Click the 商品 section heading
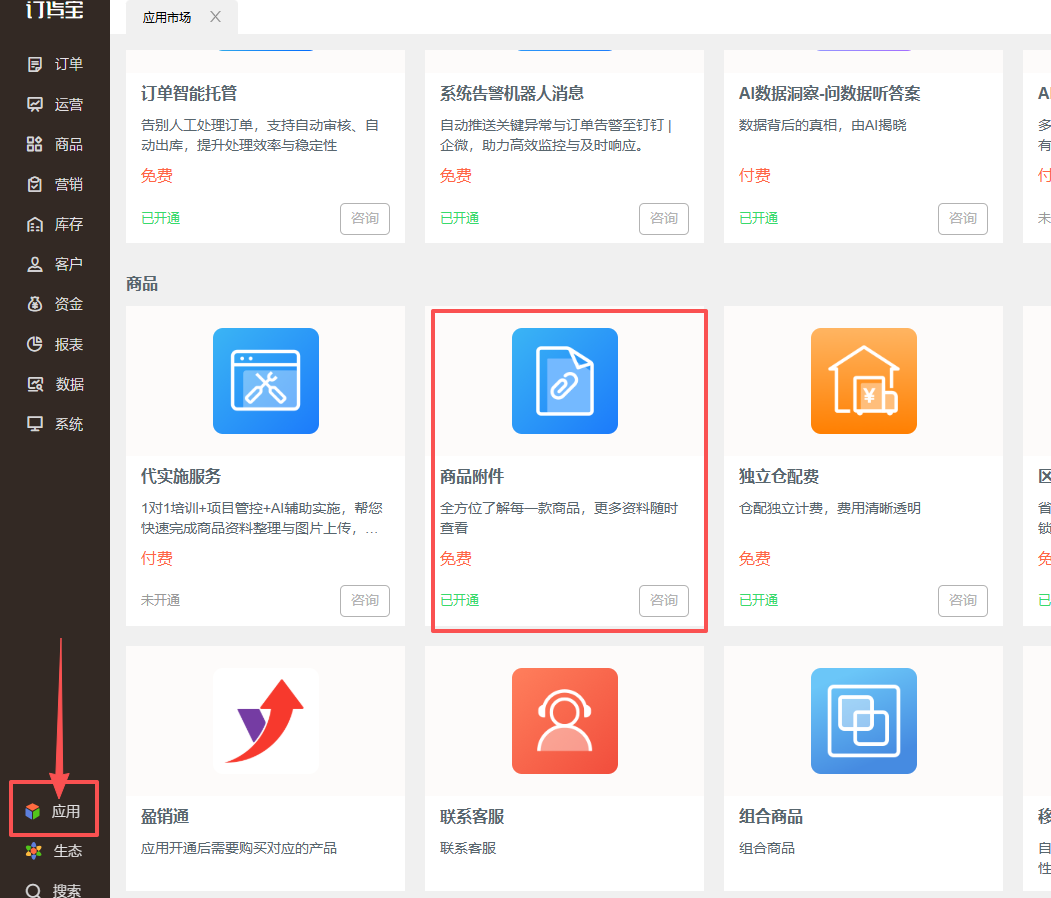 [142, 283]
